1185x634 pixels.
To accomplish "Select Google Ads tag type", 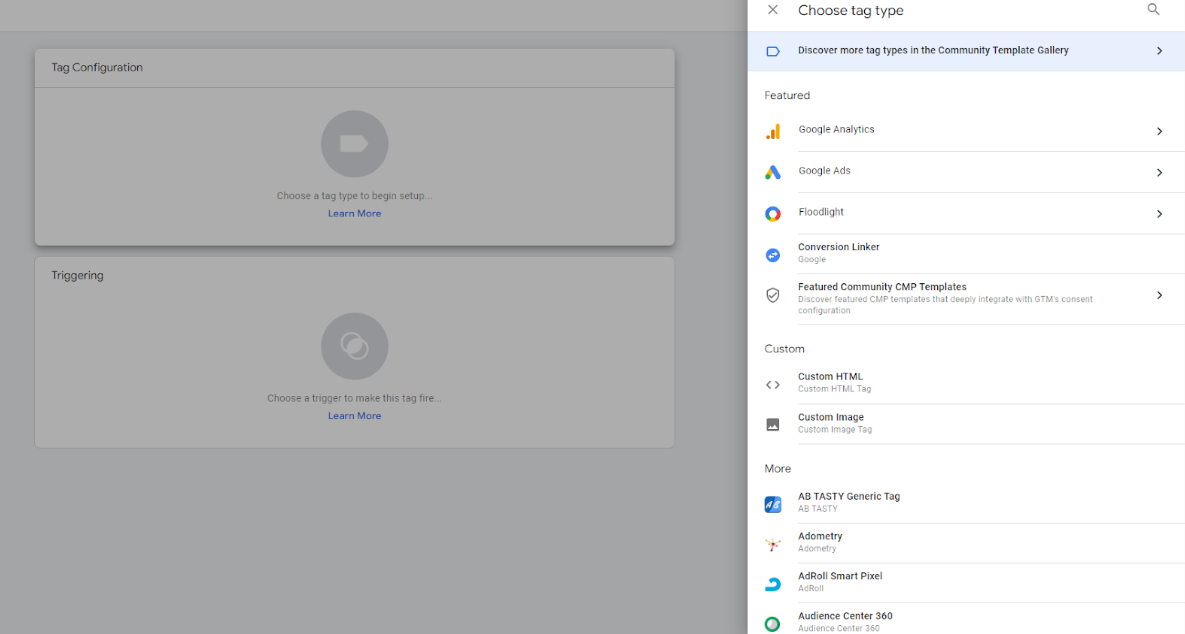I will coord(967,172).
